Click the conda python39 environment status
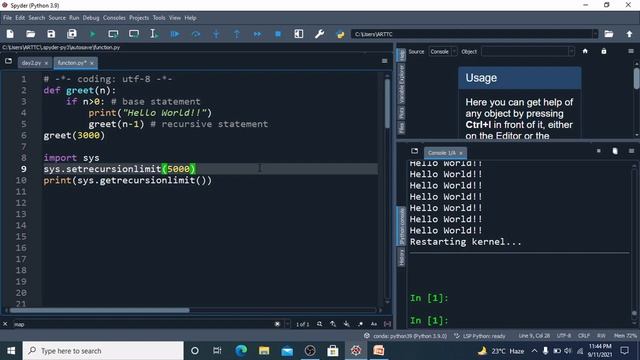Viewport: 640px width, 360px height. coord(406,336)
